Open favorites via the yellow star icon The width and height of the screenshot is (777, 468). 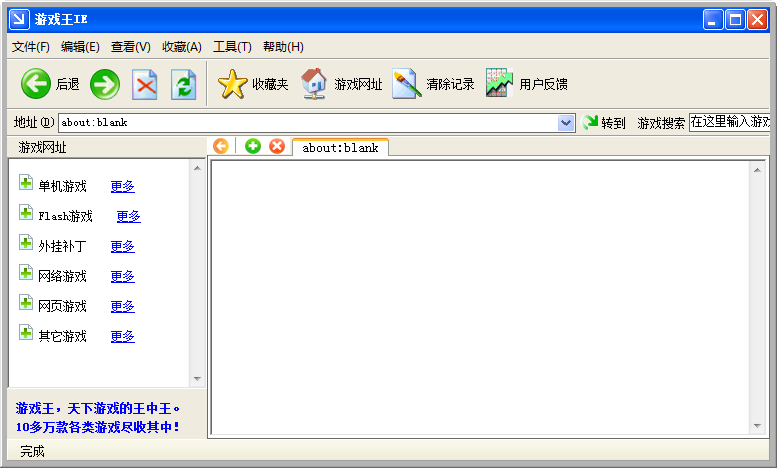[232, 84]
